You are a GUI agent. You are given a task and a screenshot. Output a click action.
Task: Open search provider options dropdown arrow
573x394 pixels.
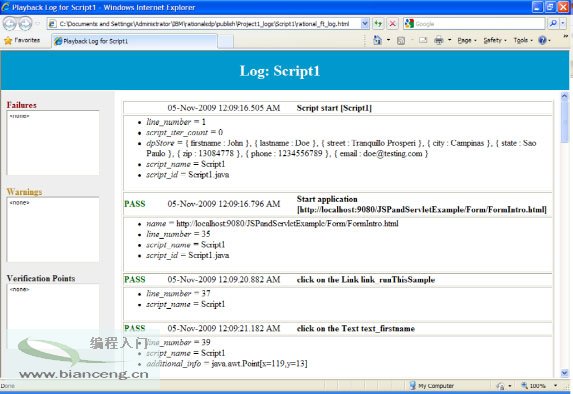click(563, 24)
